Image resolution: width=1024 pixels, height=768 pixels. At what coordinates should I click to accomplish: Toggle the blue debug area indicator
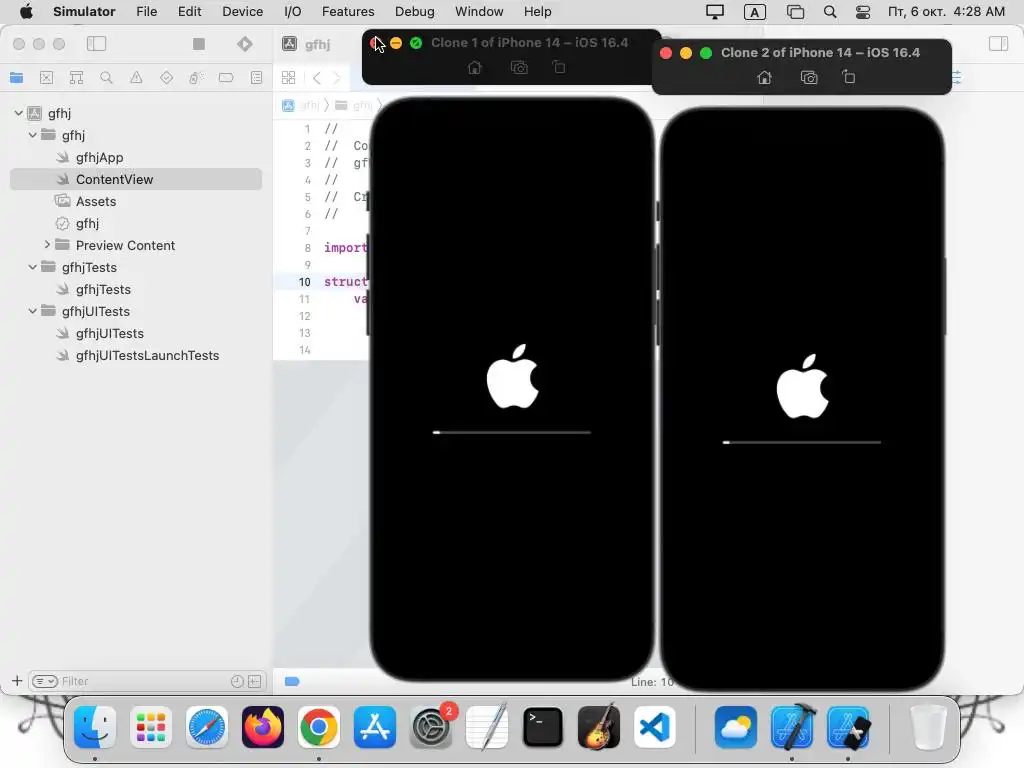pyautogui.click(x=292, y=681)
